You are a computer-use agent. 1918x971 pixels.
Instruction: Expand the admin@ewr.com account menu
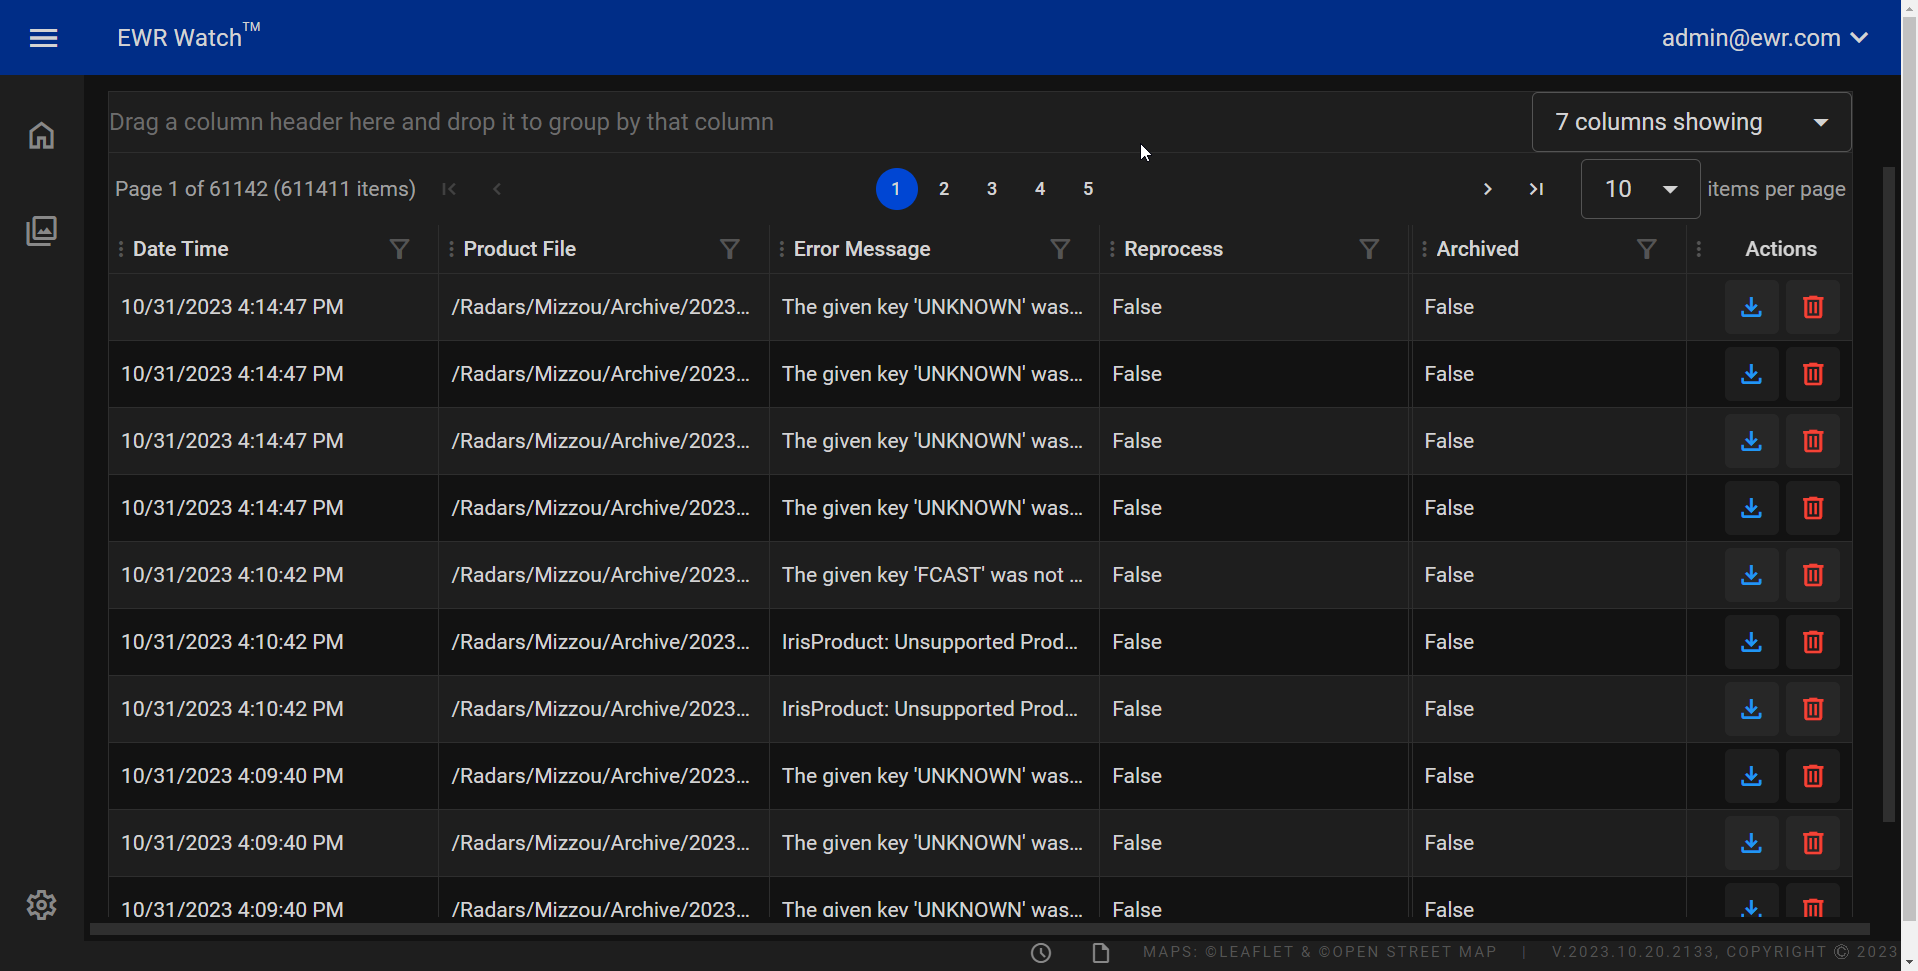1765,38
